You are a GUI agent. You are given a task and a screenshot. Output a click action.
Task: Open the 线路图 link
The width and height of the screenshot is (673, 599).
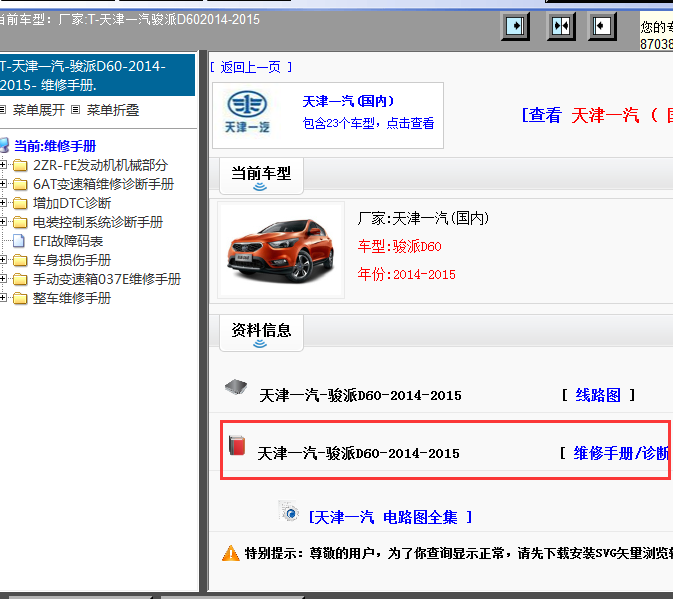tap(598, 395)
